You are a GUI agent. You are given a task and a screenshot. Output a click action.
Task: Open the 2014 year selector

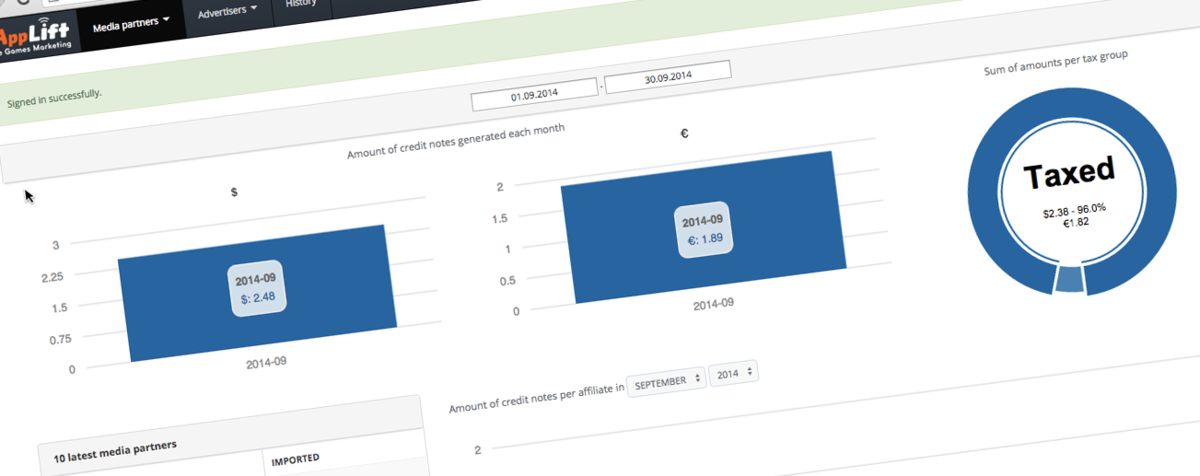point(733,374)
